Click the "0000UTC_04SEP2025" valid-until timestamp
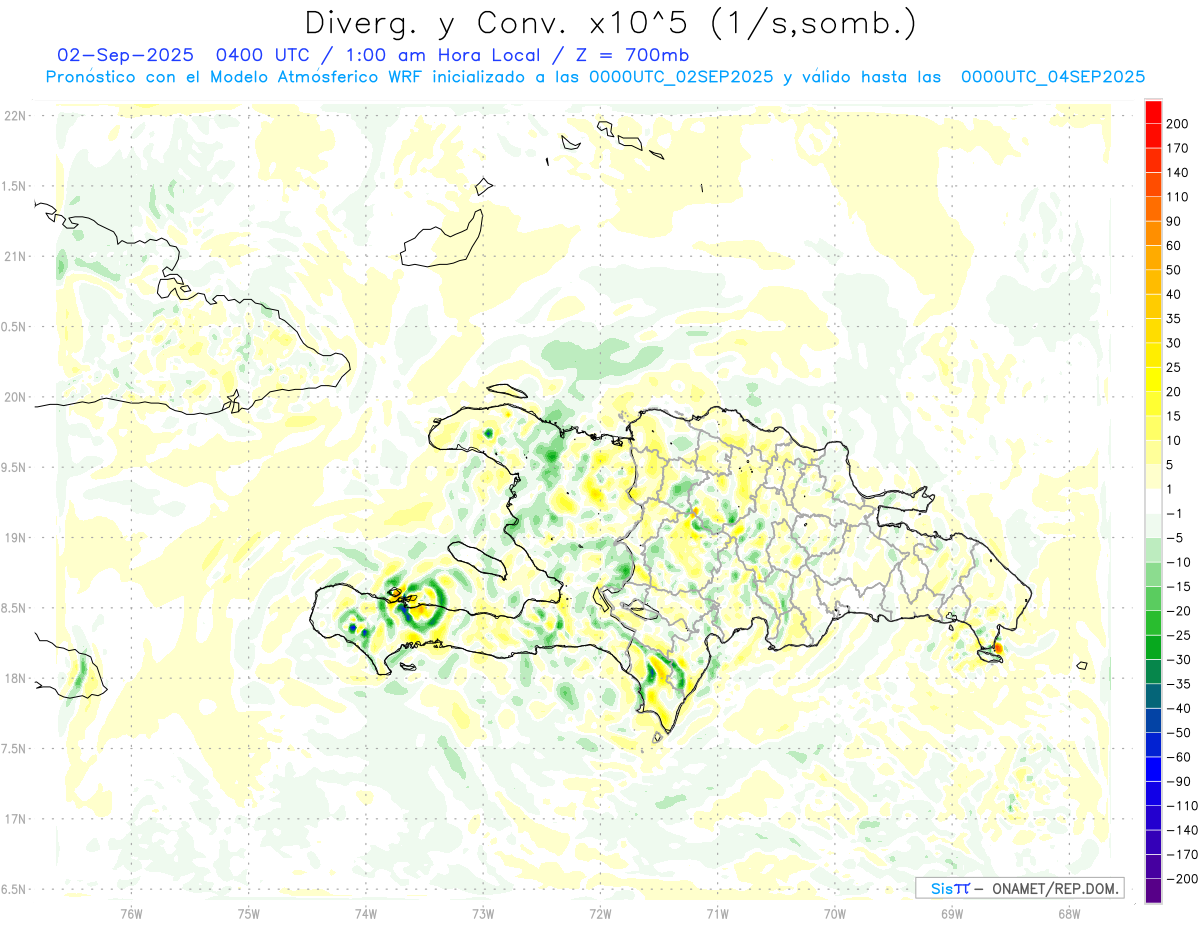 point(1053,77)
